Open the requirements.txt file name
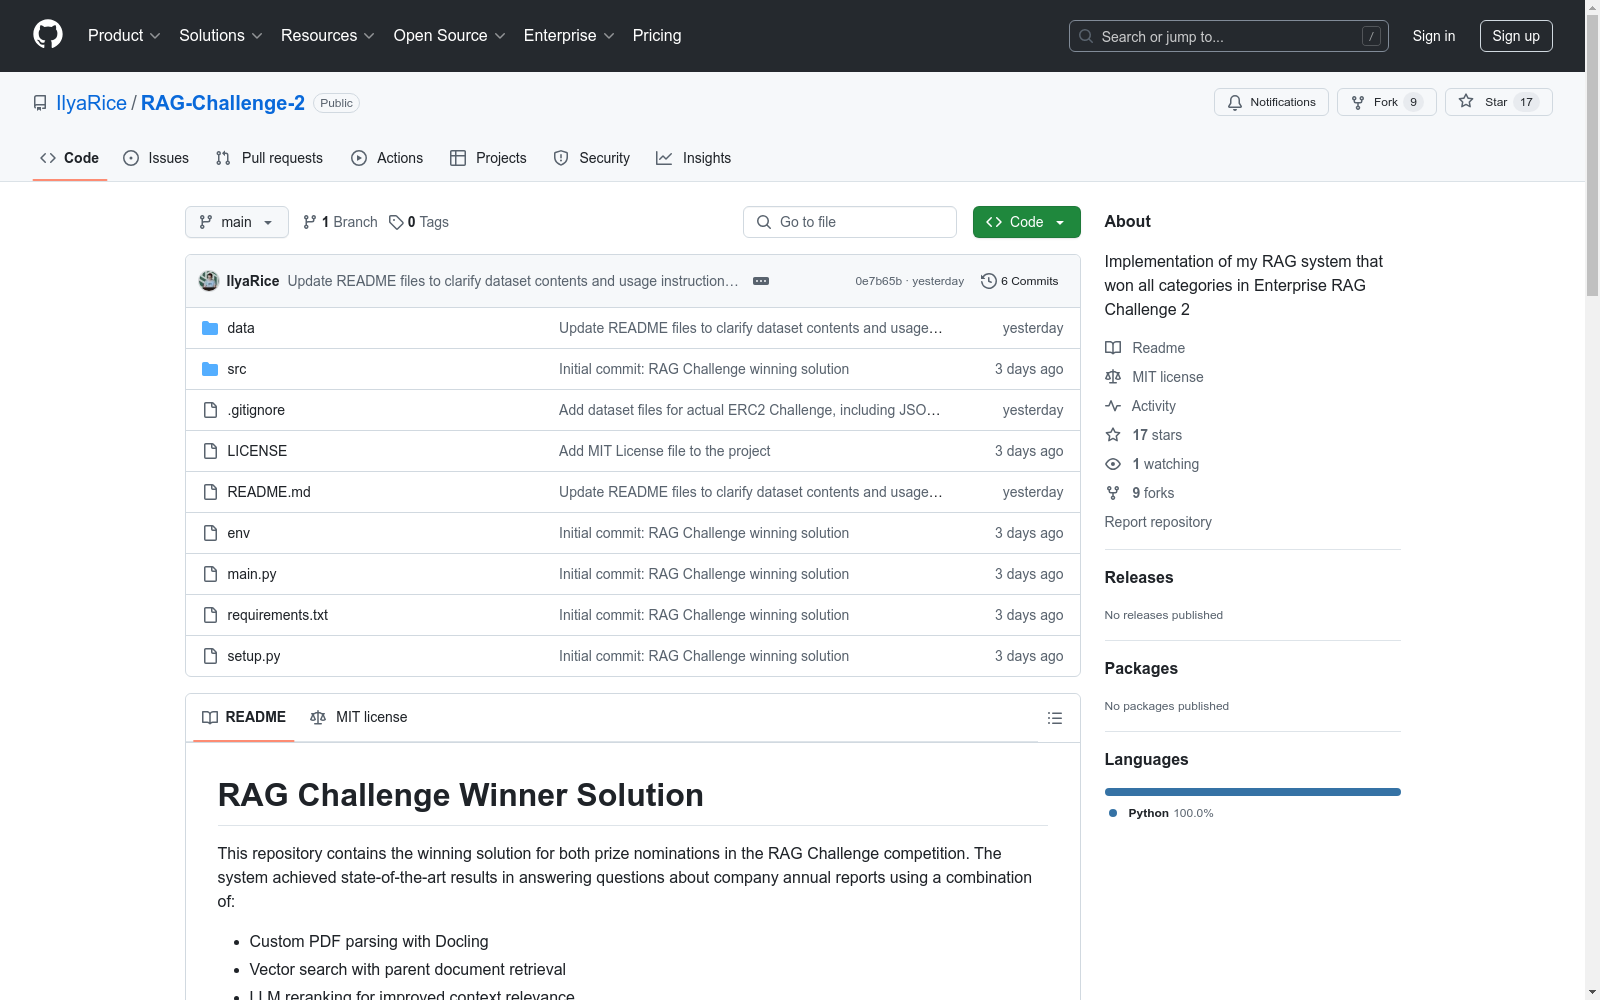The height and width of the screenshot is (1000, 1600). (277, 615)
